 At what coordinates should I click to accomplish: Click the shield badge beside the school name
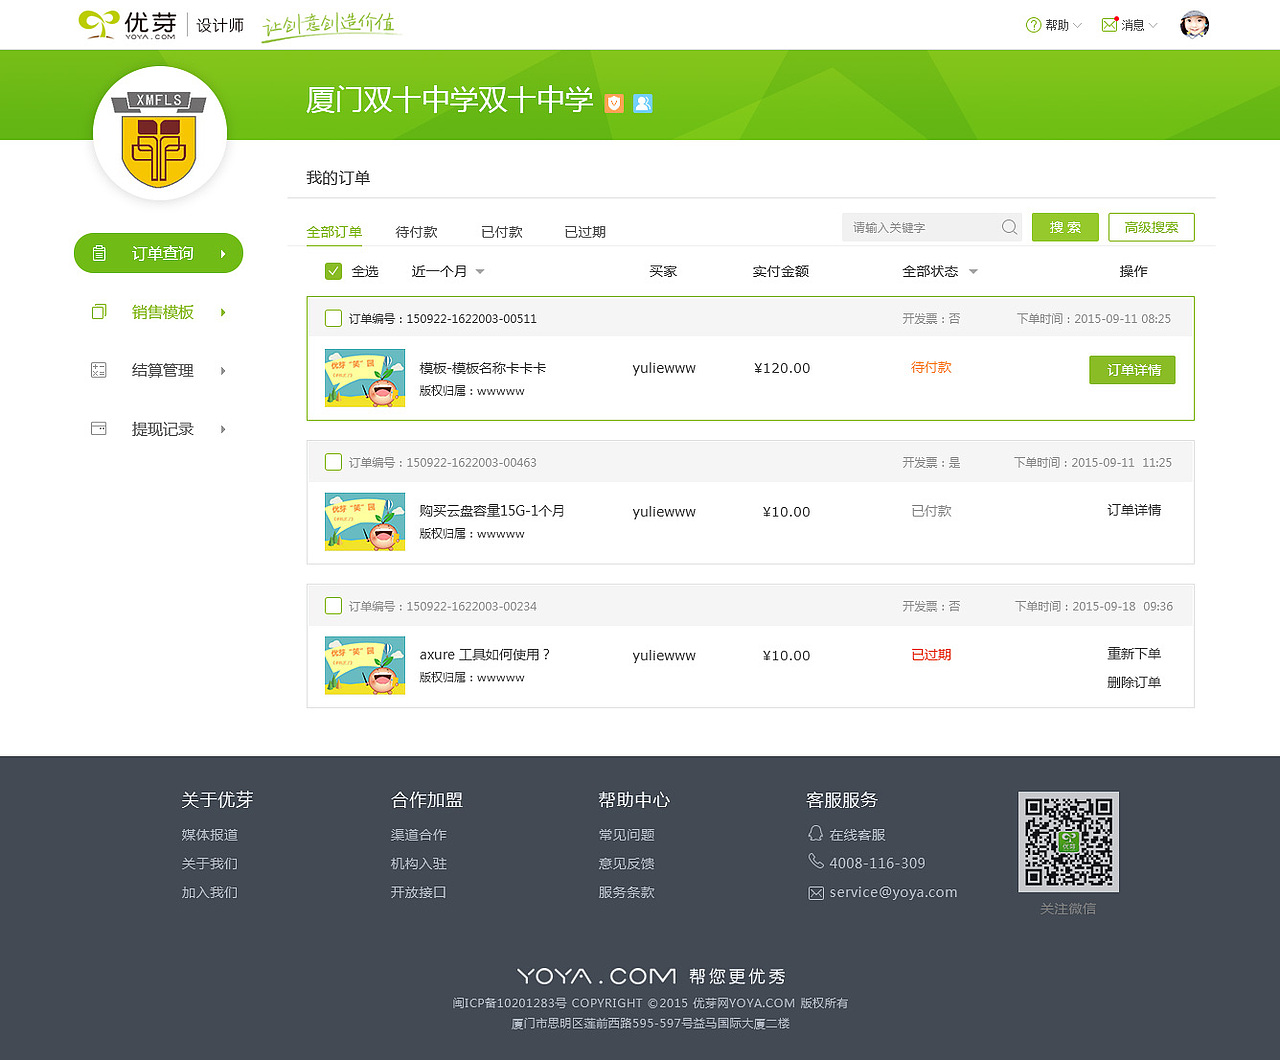(x=613, y=102)
